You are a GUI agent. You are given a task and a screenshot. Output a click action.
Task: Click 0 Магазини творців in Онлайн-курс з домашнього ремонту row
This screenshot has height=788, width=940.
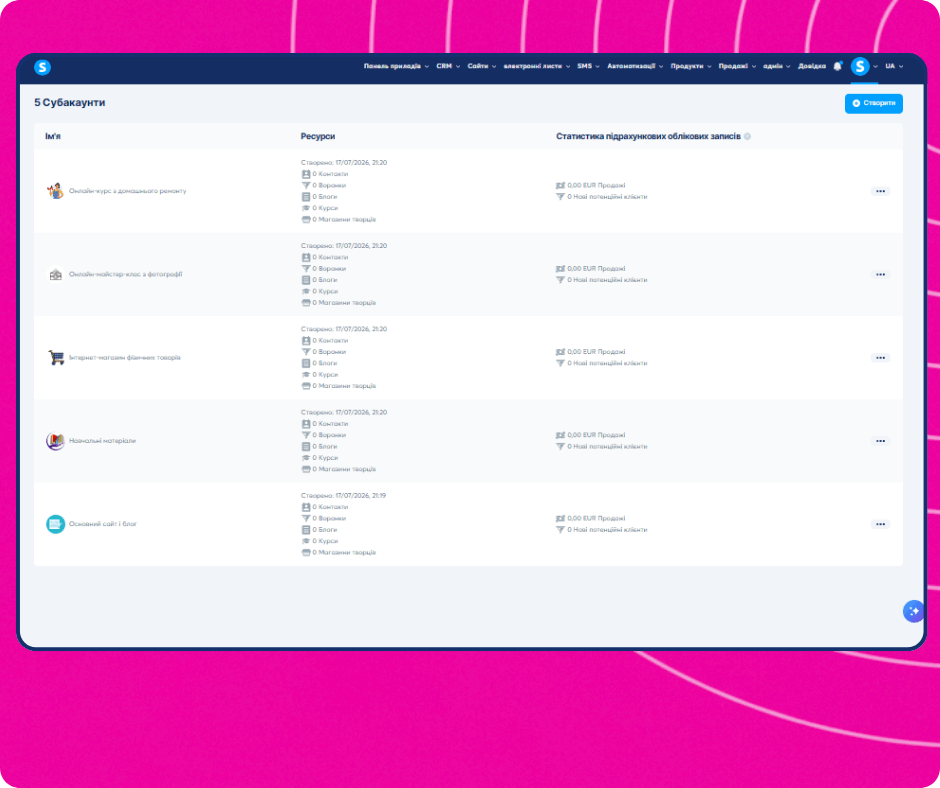click(344, 219)
